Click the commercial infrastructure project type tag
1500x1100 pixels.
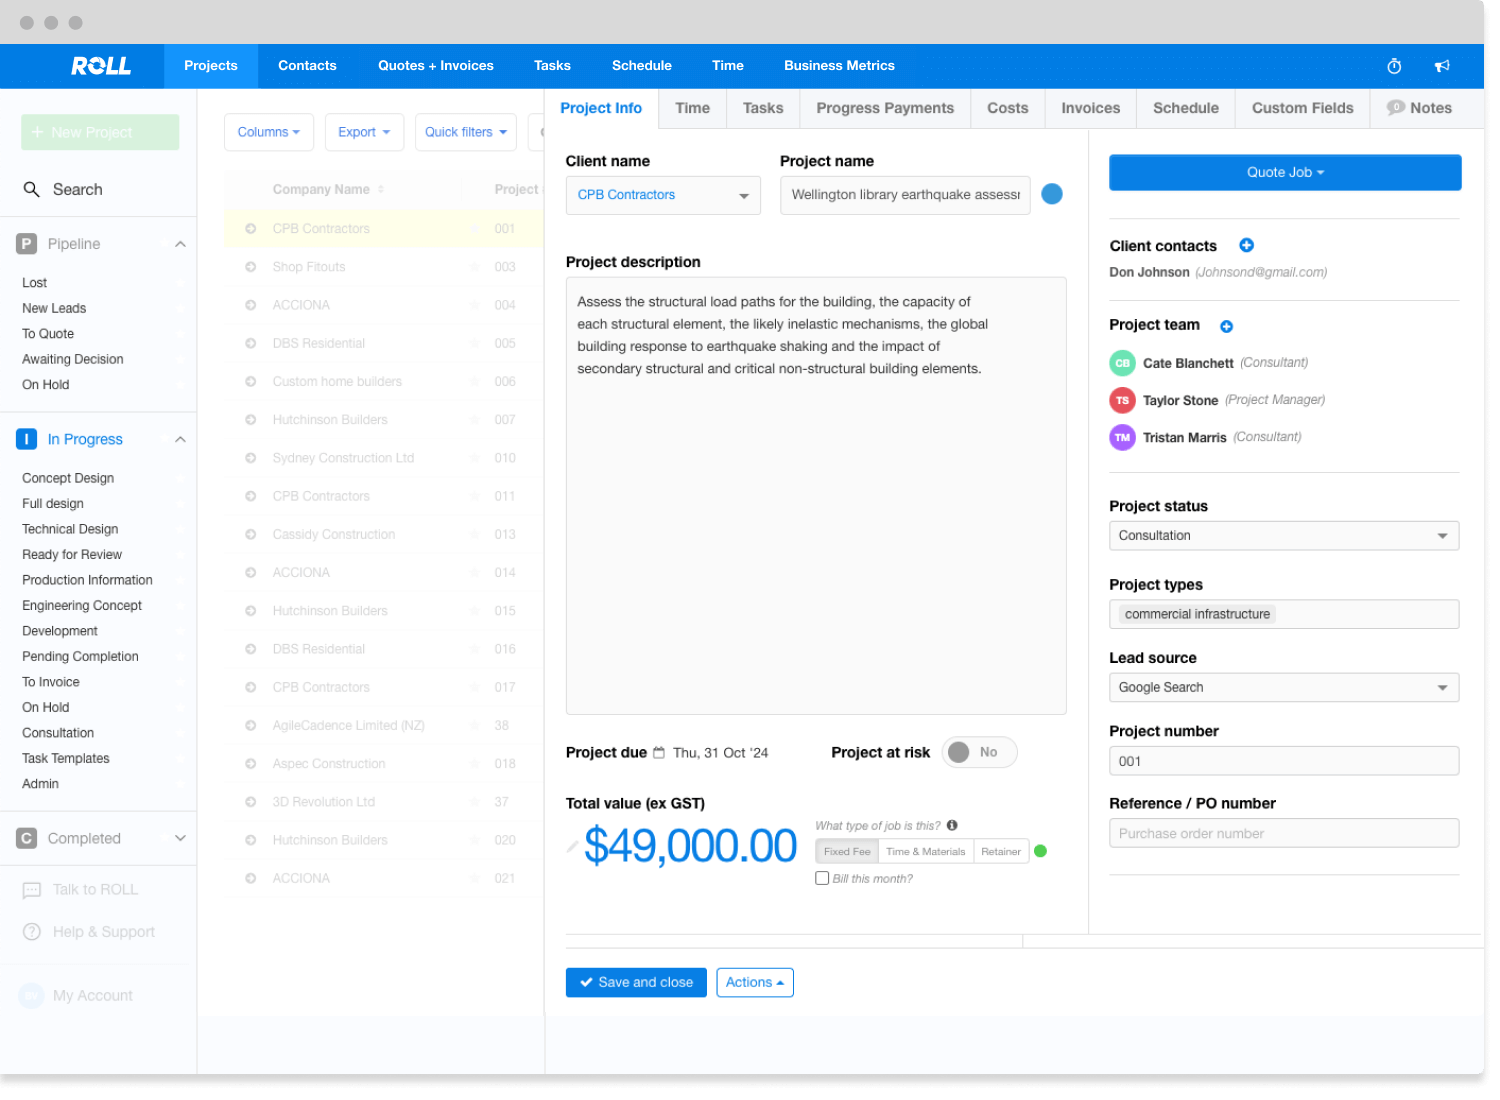pos(1197,614)
